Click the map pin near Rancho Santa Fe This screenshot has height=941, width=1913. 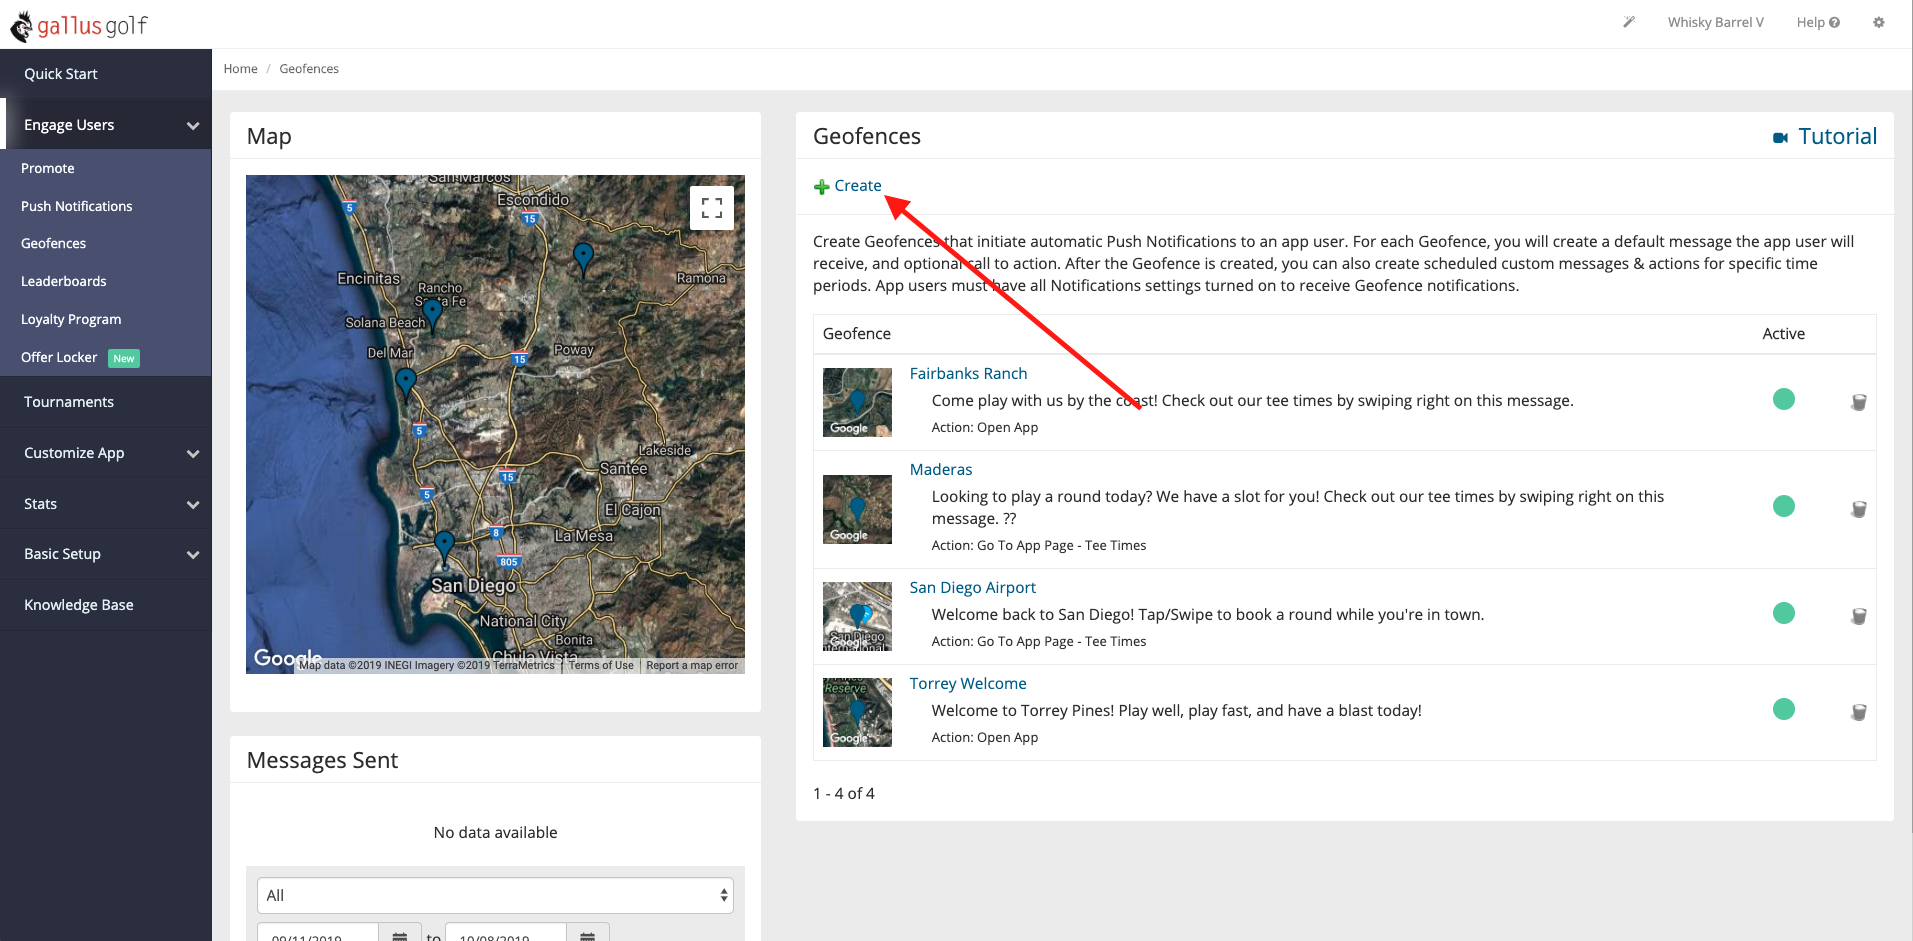click(x=432, y=314)
